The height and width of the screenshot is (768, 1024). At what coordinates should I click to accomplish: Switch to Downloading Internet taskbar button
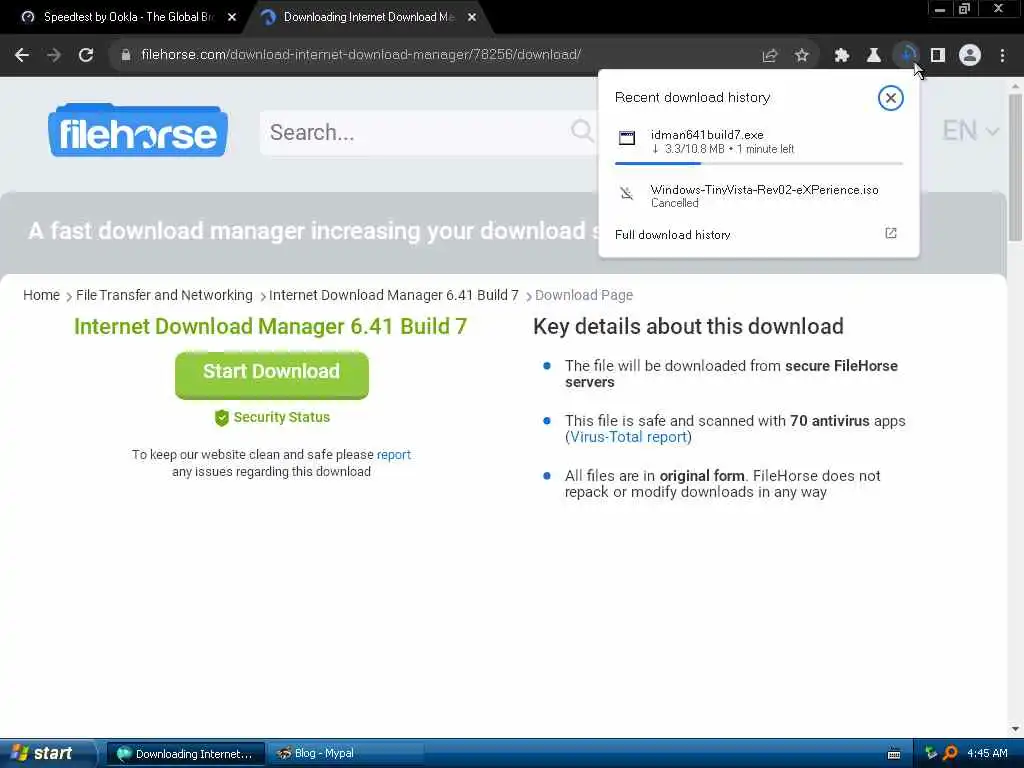[185, 754]
